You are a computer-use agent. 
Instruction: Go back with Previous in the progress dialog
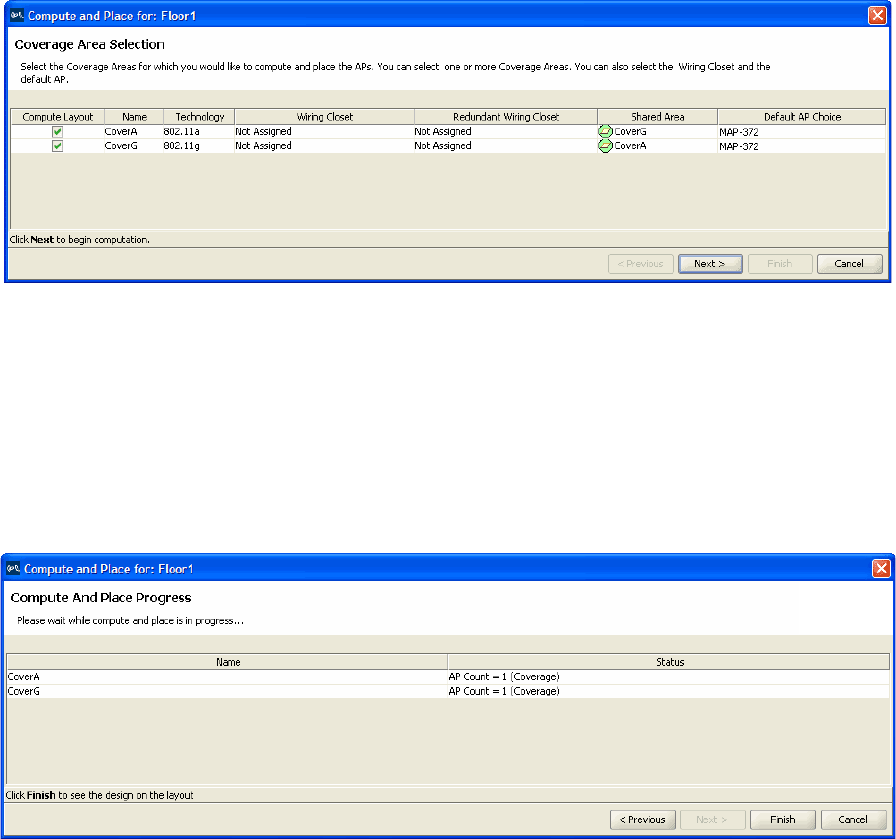tap(643, 819)
